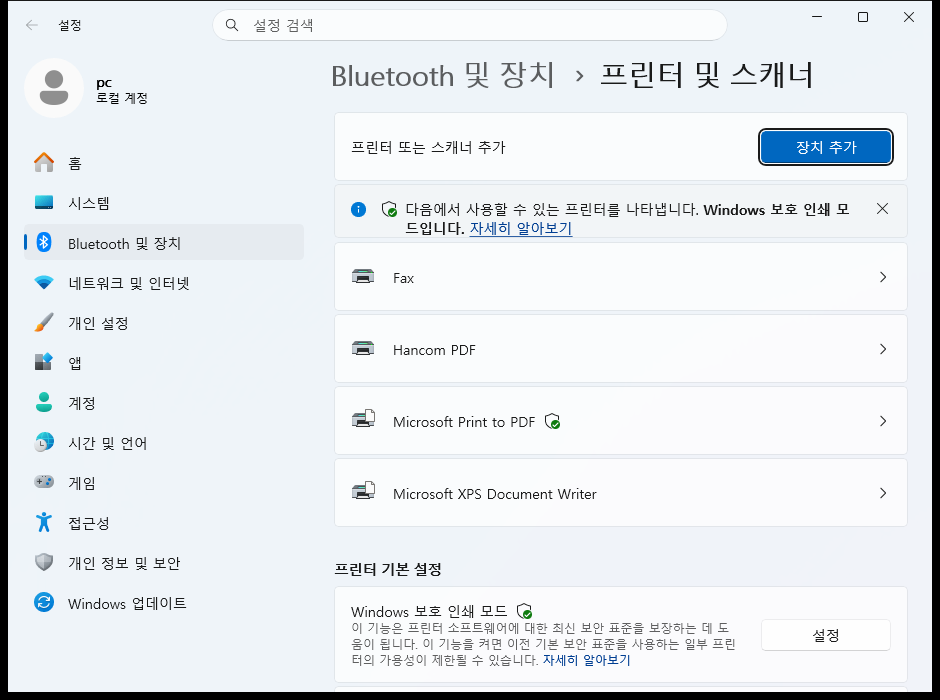Maximize the settings window
Screen dimensions: 940x700
click(863, 17)
